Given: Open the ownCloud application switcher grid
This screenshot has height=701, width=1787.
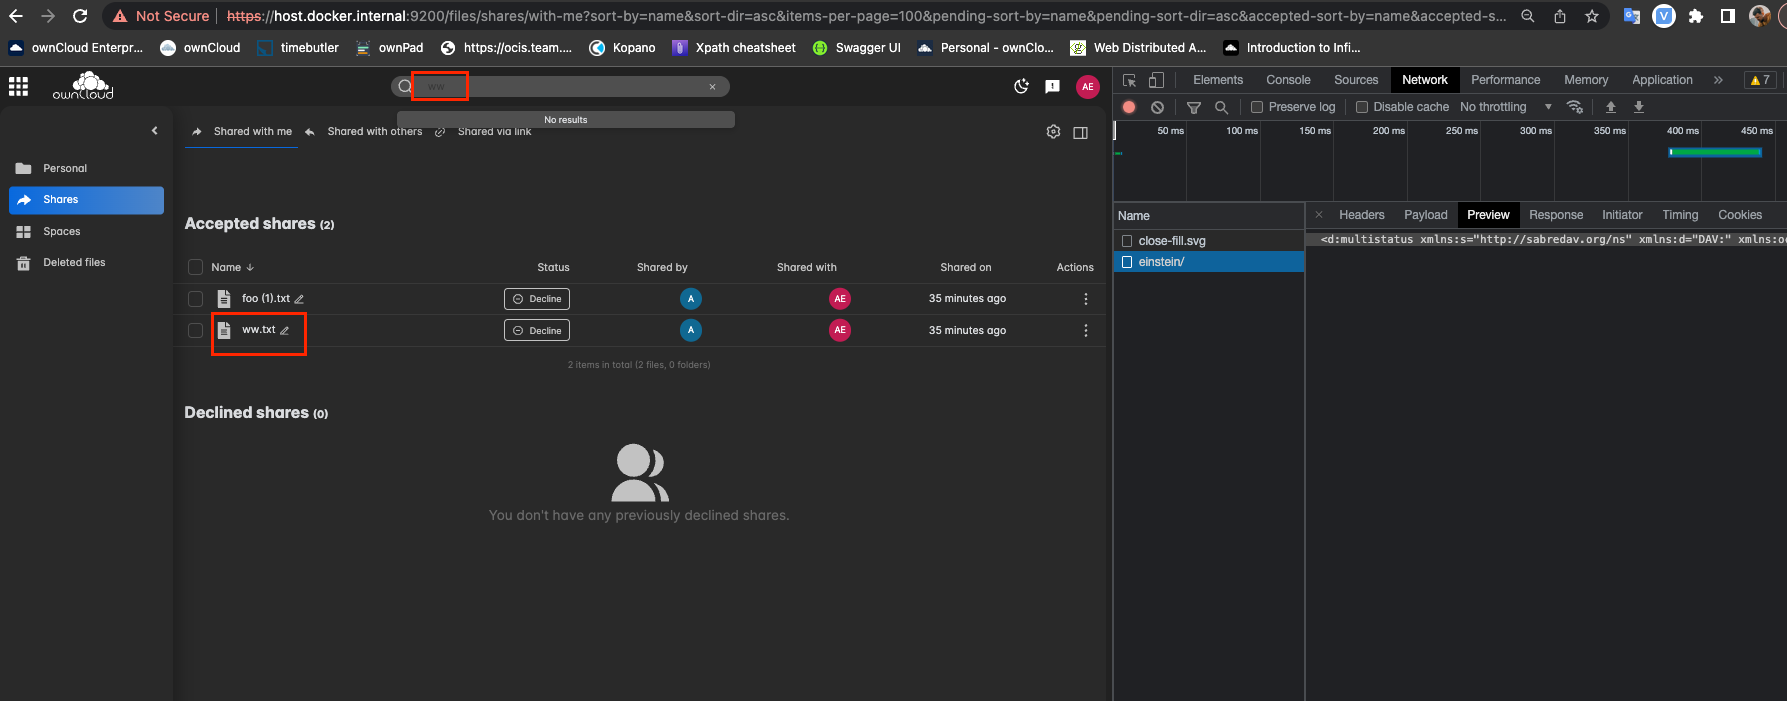Looking at the screenshot, I should click(x=18, y=87).
